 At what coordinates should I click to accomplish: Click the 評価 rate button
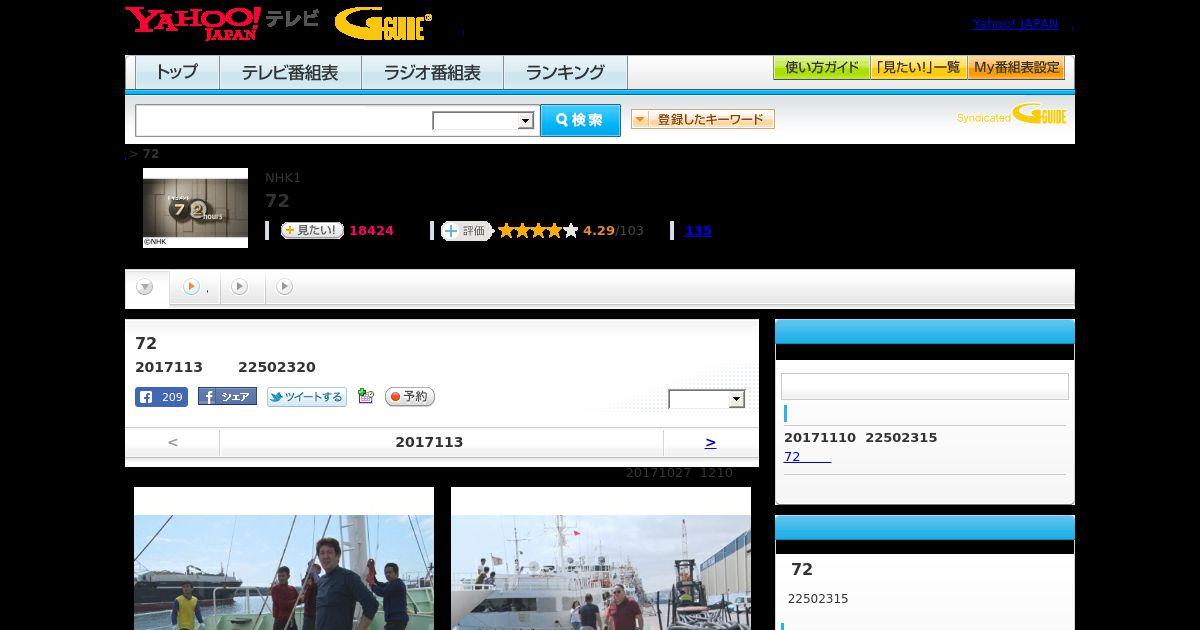pyautogui.click(x=467, y=231)
